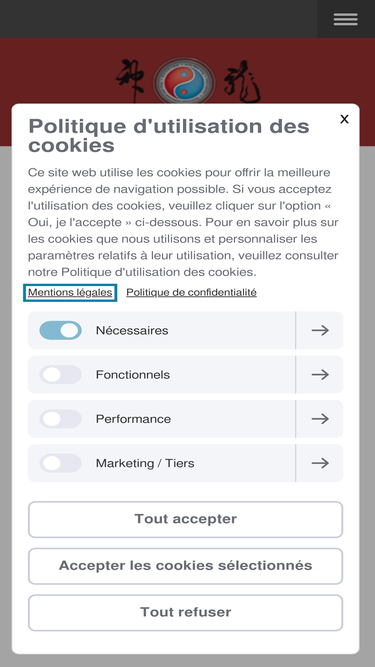Click the Tout refuser button

click(185, 613)
